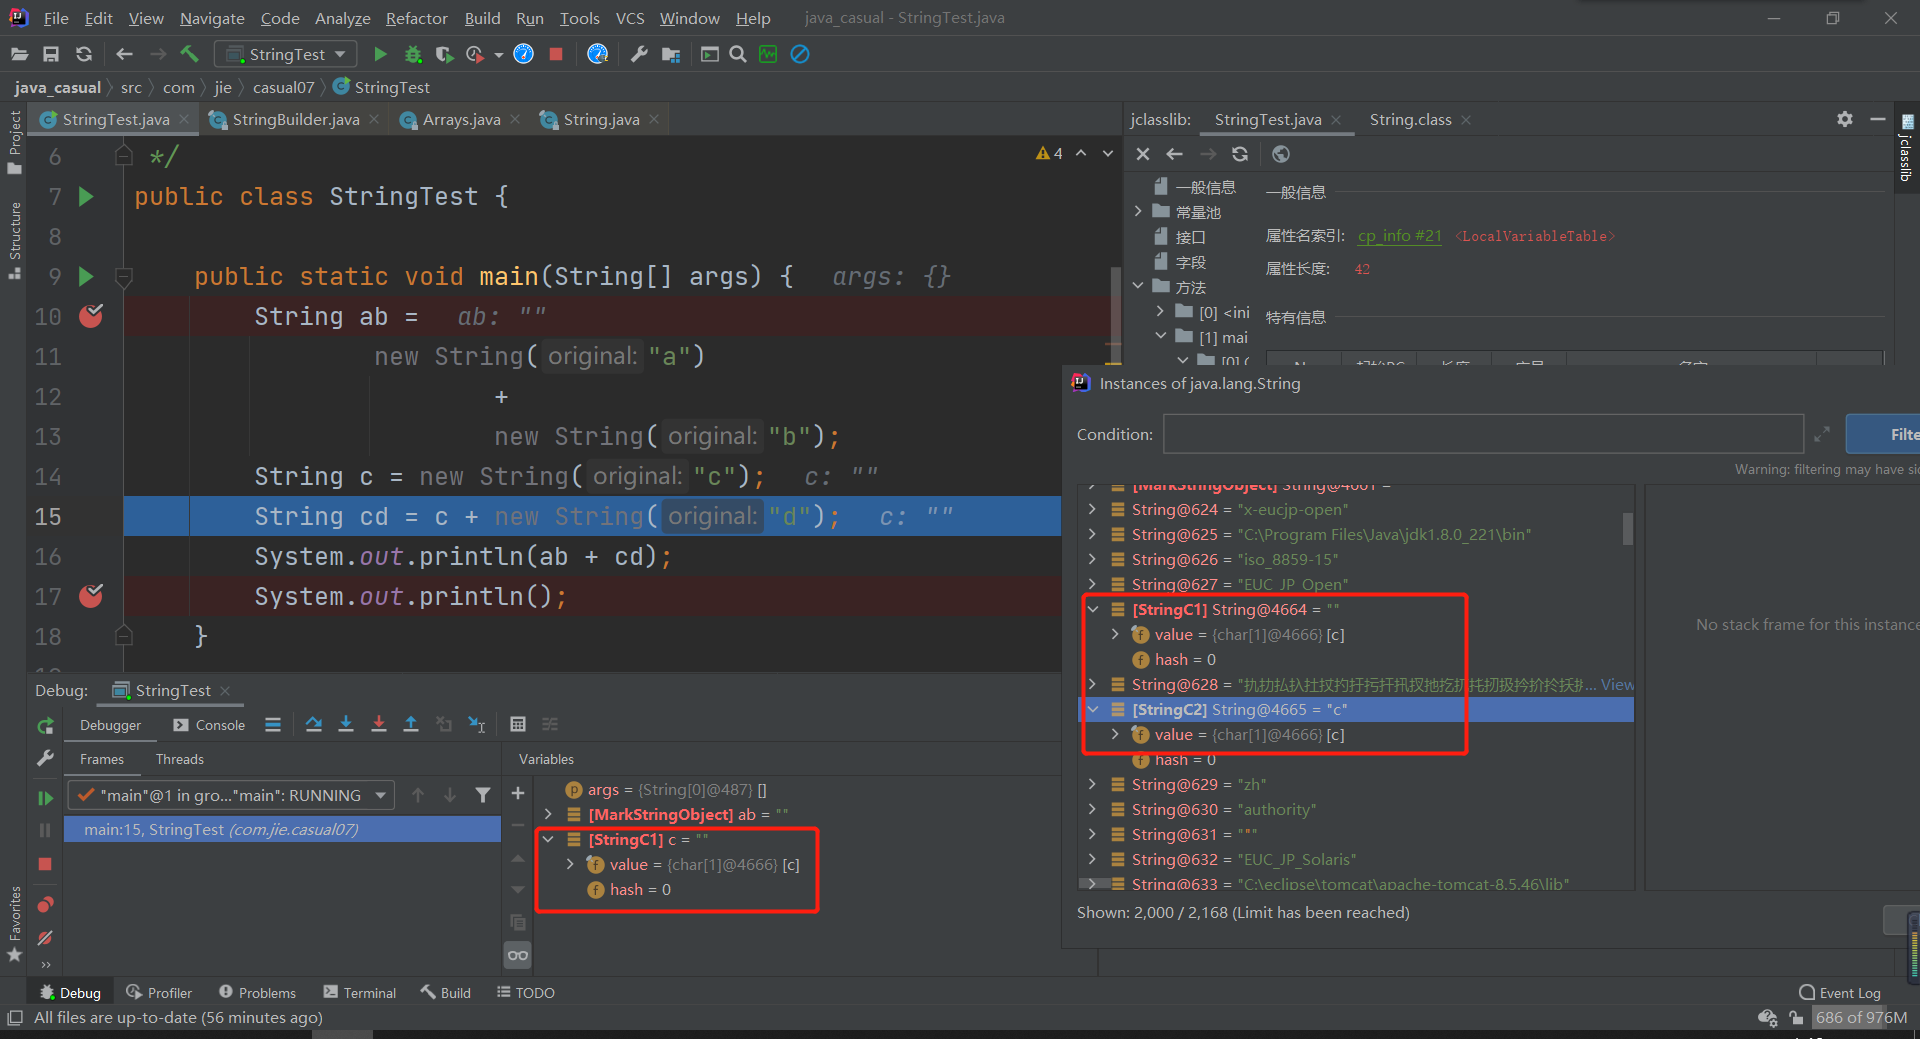
Task: Toggle breakpoint on line 17
Action: (x=91, y=596)
